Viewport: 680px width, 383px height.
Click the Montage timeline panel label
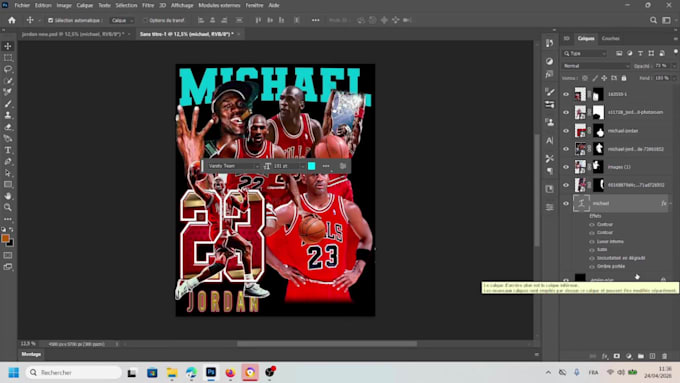[31, 354]
